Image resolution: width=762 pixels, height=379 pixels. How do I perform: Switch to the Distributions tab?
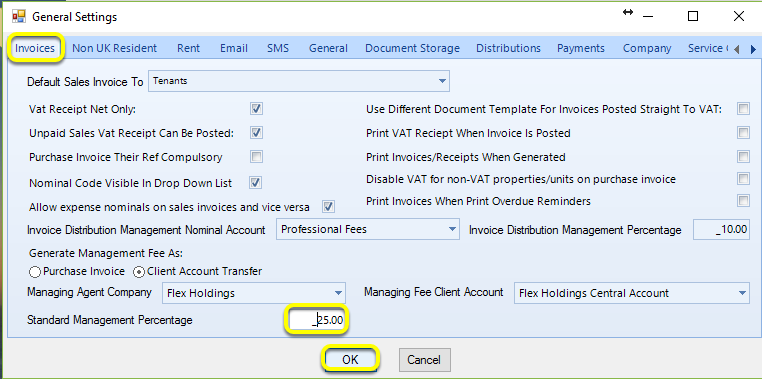pos(508,48)
